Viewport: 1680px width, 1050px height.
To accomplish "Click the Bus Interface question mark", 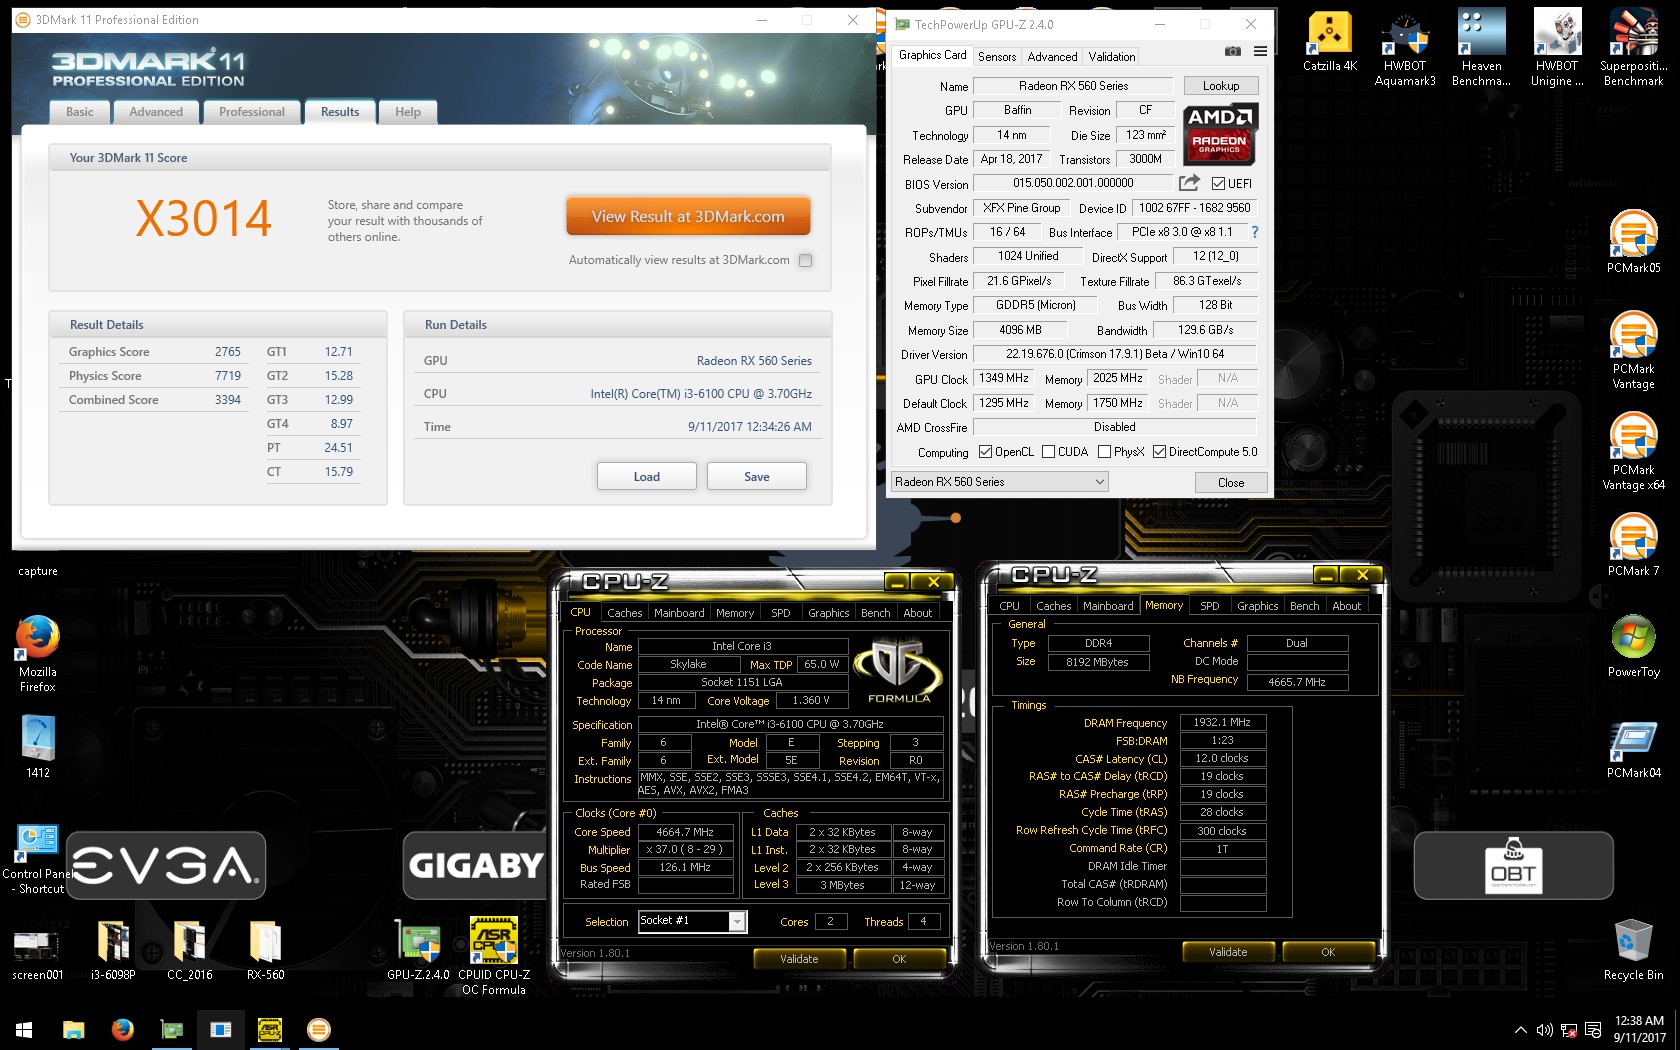I will [x=1254, y=232].
